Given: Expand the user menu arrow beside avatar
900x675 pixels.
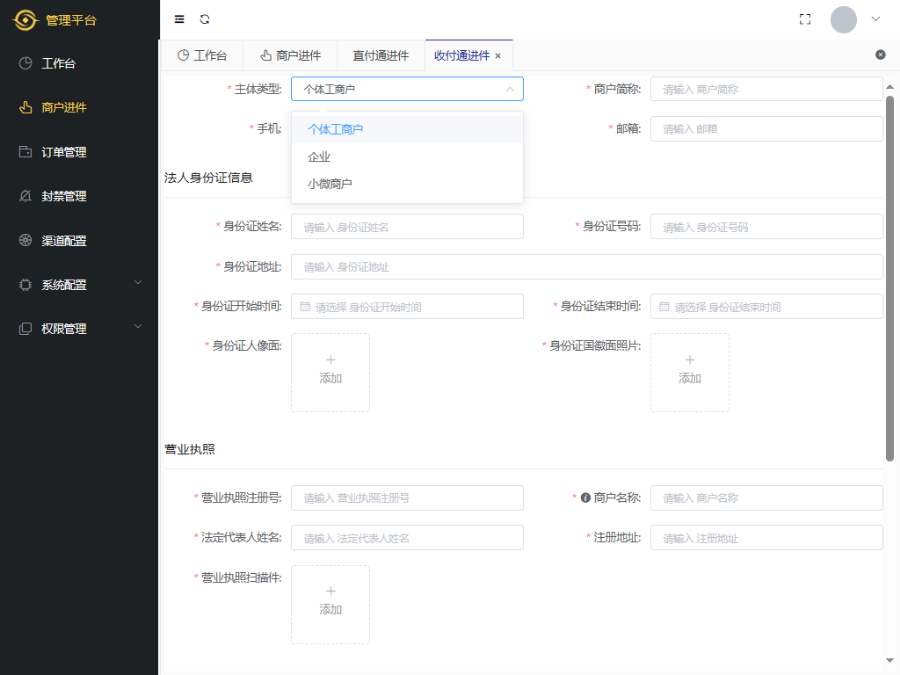Looking at the screenshot, I should (x=875, y=20).
